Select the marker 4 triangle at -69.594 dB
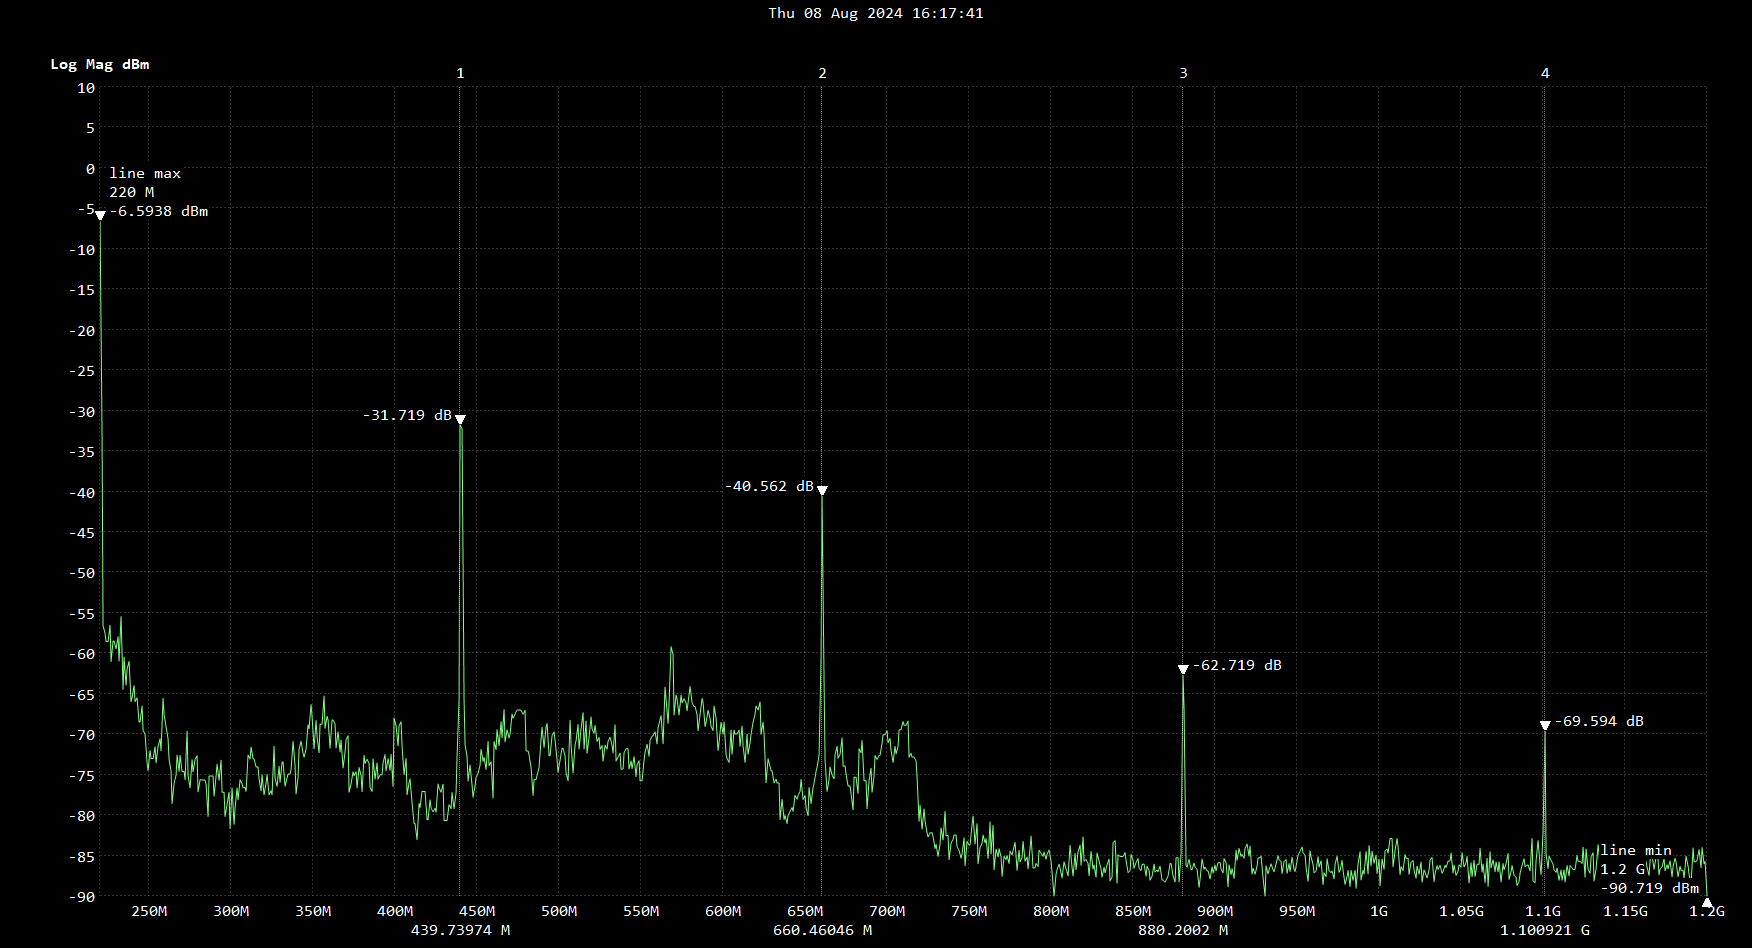The image size is (1752, 948). (1545, 726)
